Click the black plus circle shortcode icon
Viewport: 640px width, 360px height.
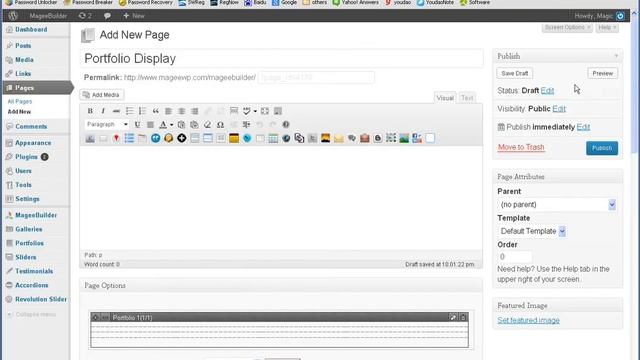pos(182,138)
